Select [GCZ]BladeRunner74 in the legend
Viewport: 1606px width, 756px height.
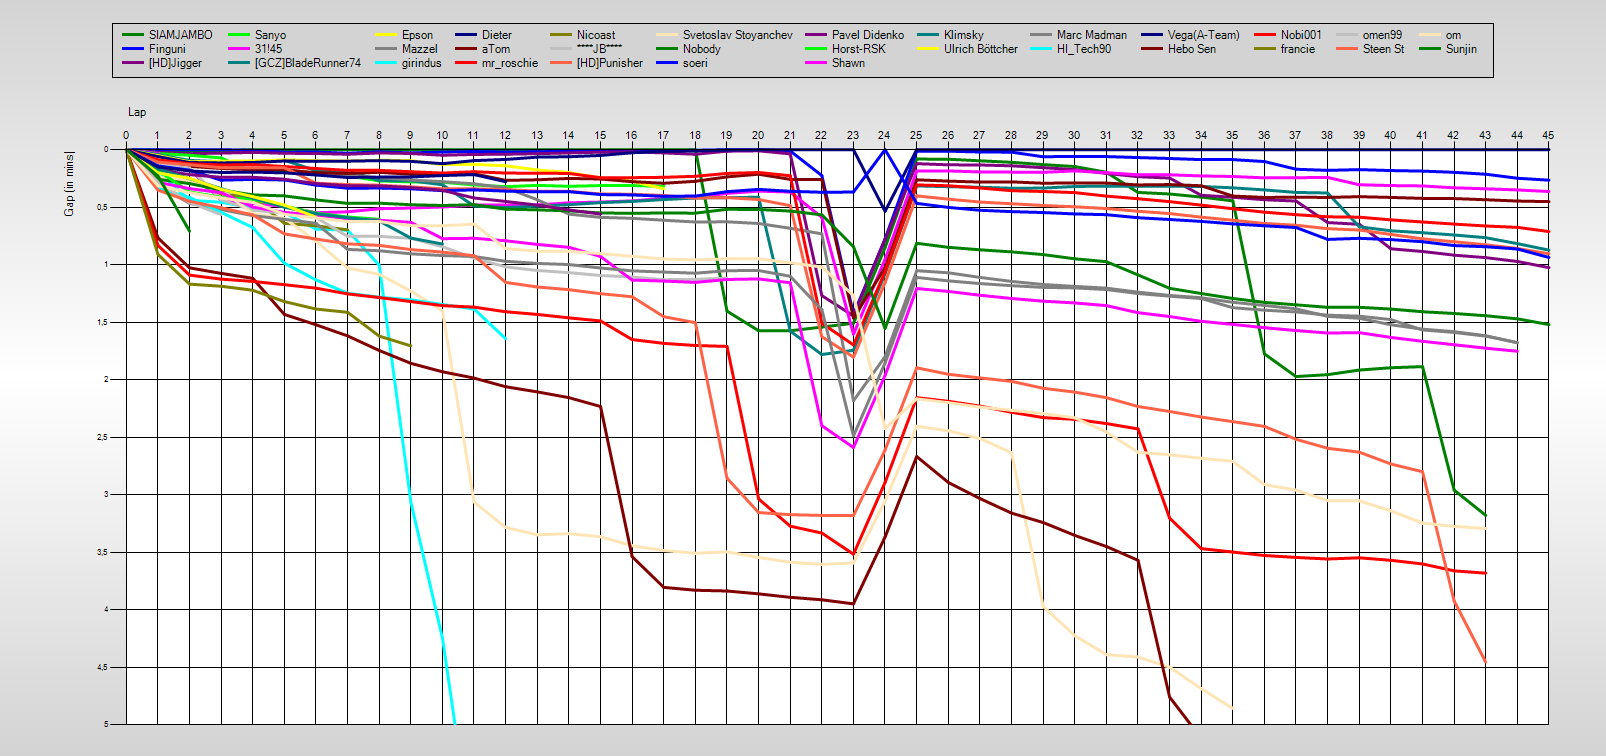click(307, 63)
